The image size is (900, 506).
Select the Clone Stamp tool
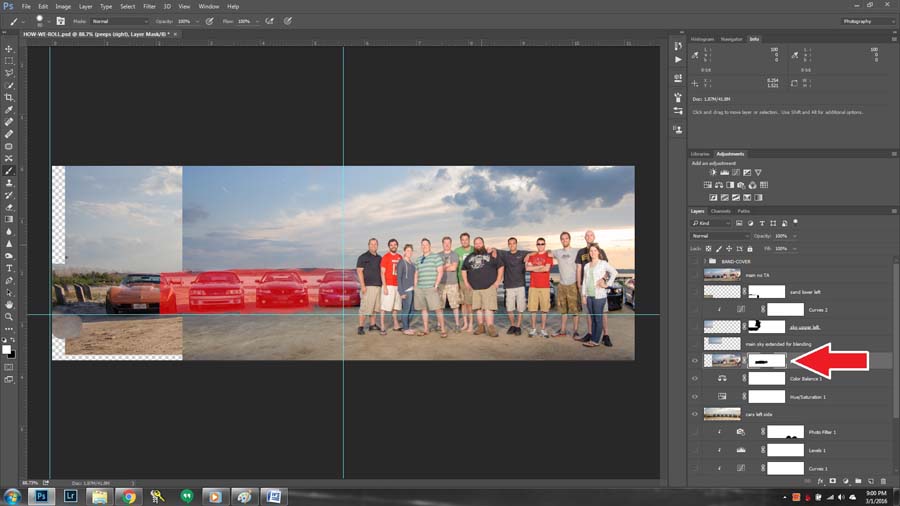click(x=9, y=183)
